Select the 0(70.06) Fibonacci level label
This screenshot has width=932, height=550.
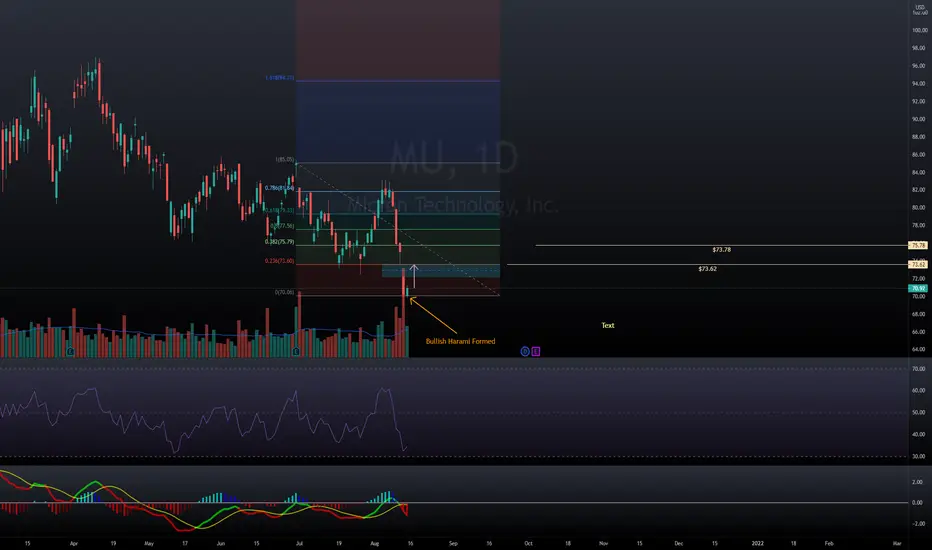[x=285, y=292]
